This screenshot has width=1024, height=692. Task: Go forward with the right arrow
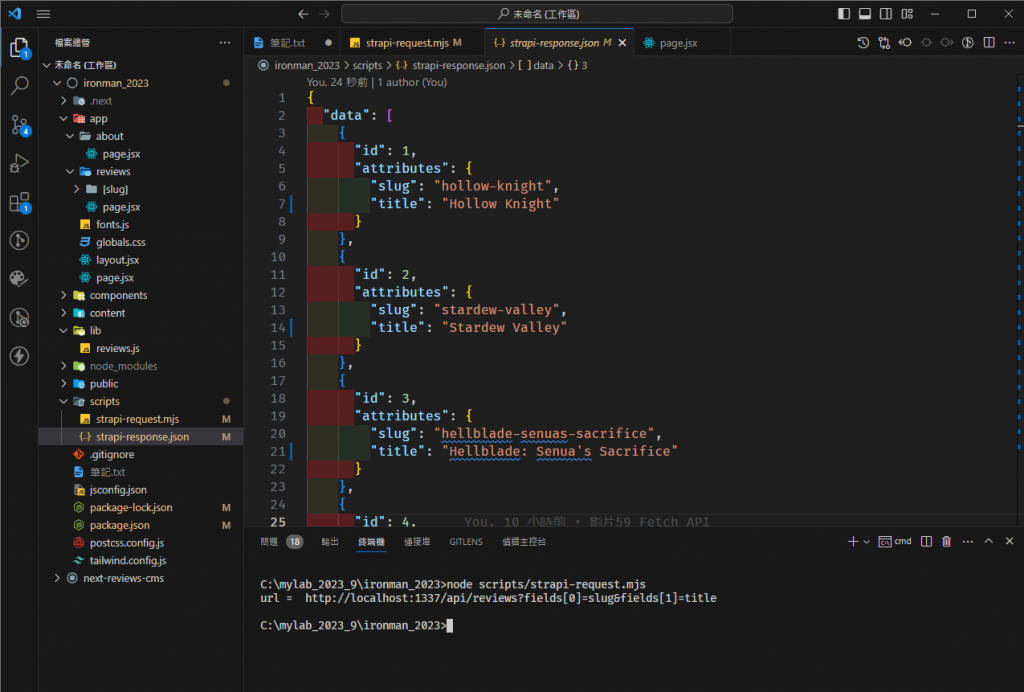325,14
